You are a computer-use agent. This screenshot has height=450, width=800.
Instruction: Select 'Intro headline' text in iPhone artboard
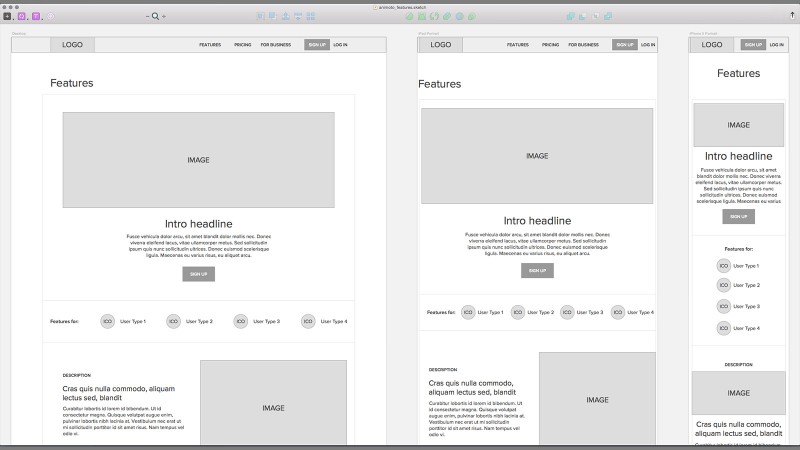739,156
